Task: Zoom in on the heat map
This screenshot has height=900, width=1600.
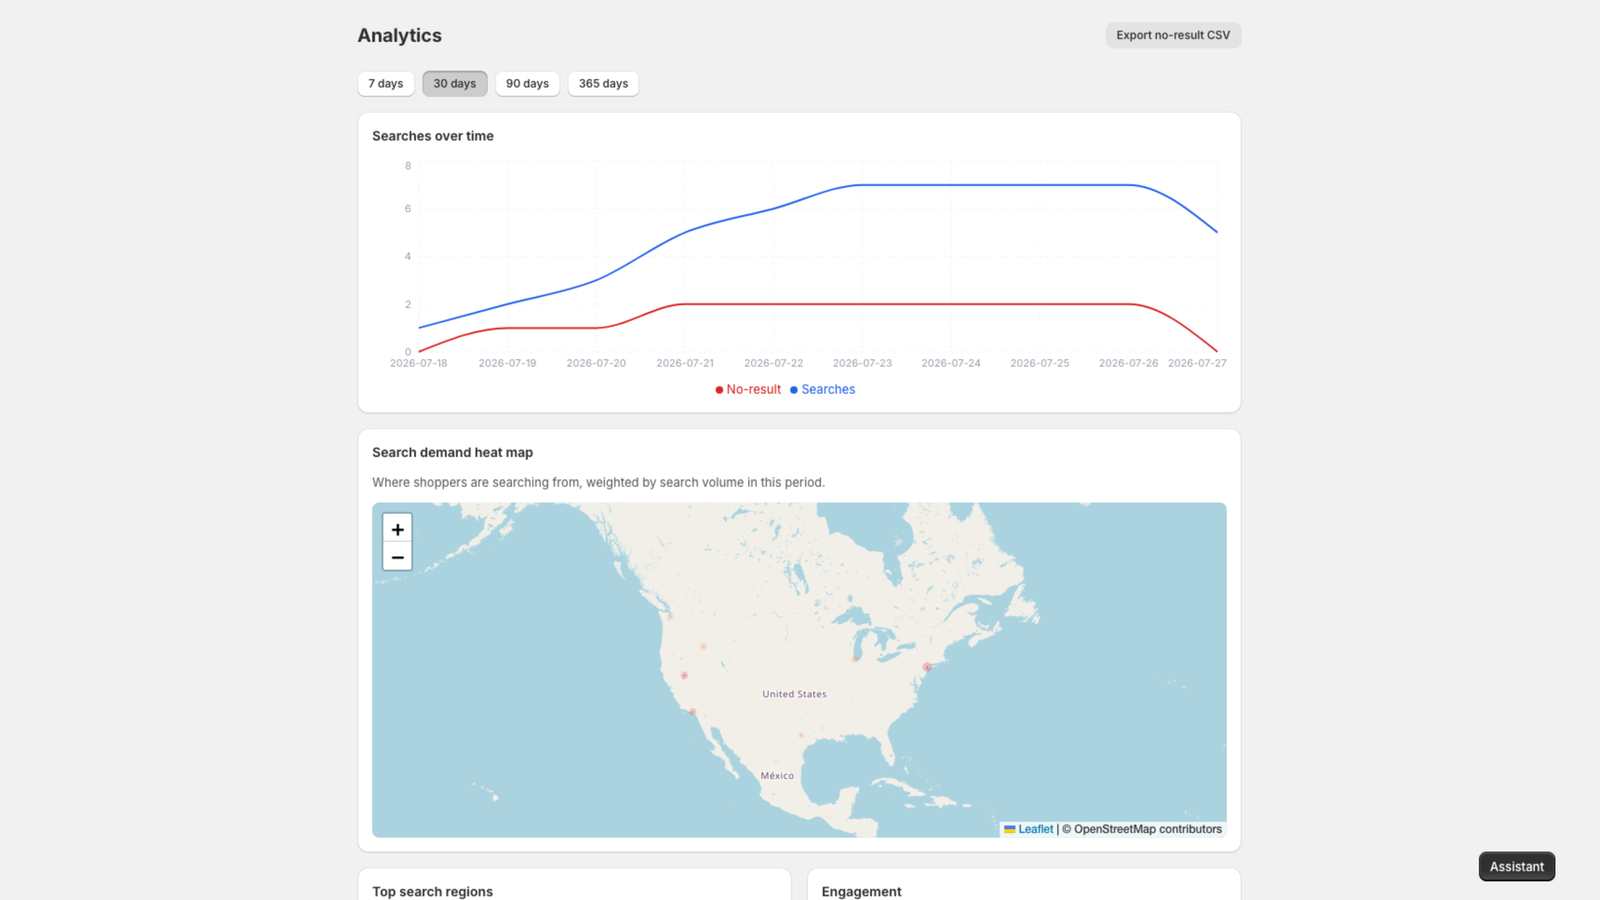Action: coord(397,529)
